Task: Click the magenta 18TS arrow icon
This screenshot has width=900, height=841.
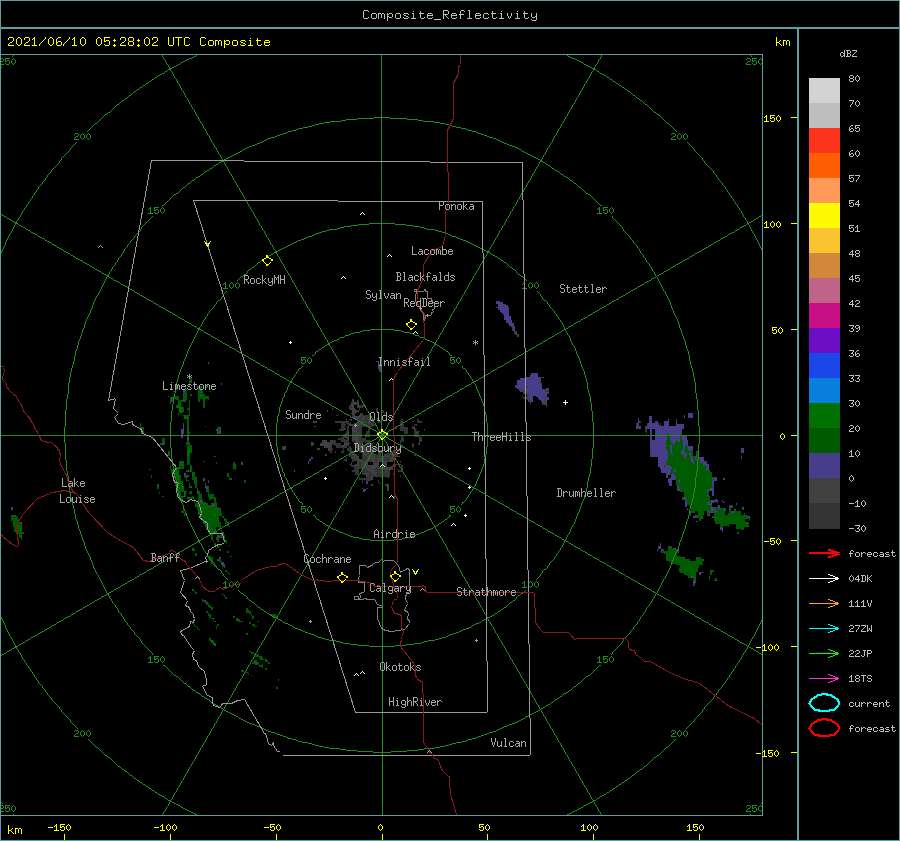Action: pos(824,679)
